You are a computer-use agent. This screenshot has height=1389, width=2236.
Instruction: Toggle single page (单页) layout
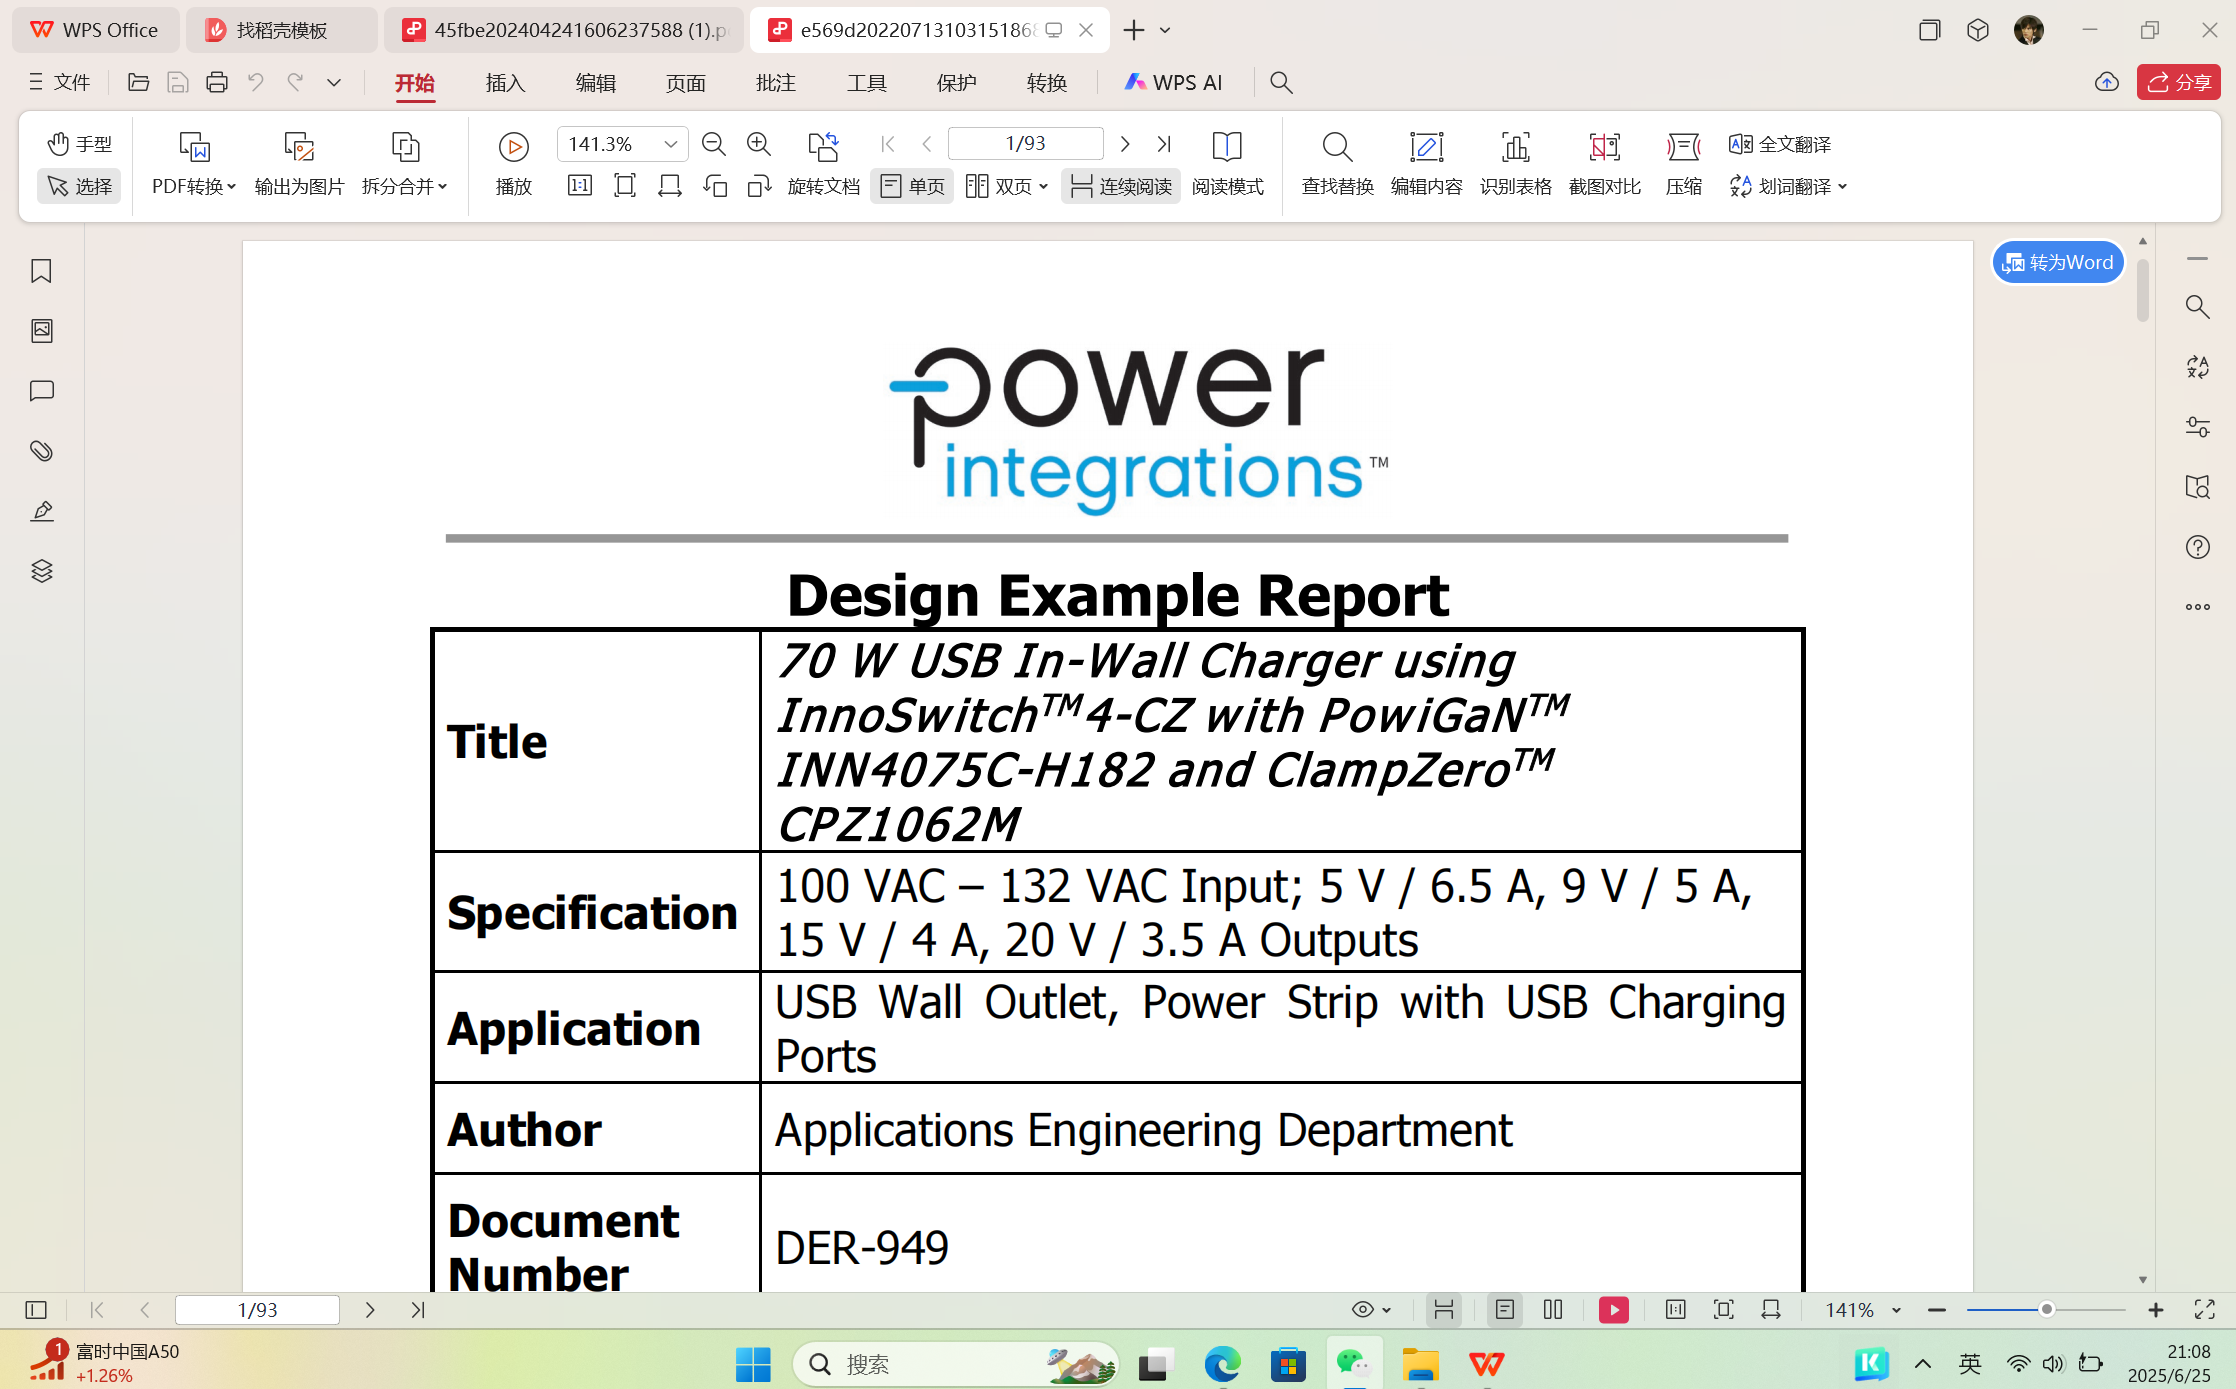click(x=912, y=186)
